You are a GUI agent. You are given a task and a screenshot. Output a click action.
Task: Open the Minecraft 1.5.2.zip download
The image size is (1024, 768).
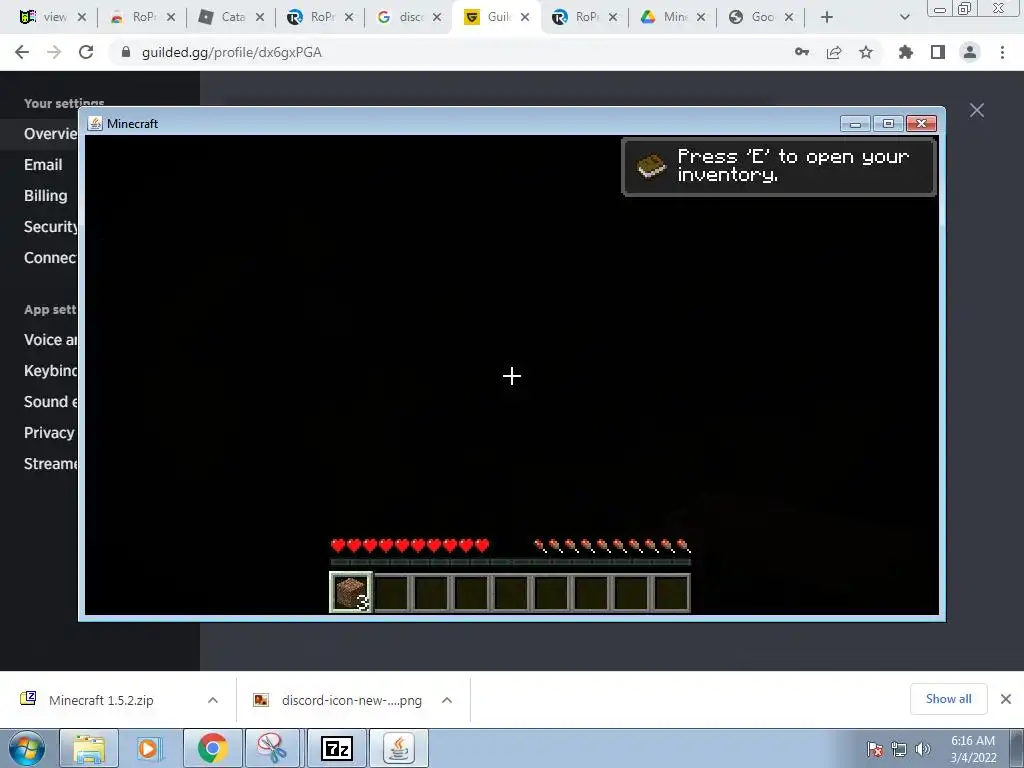pos(101,700)
